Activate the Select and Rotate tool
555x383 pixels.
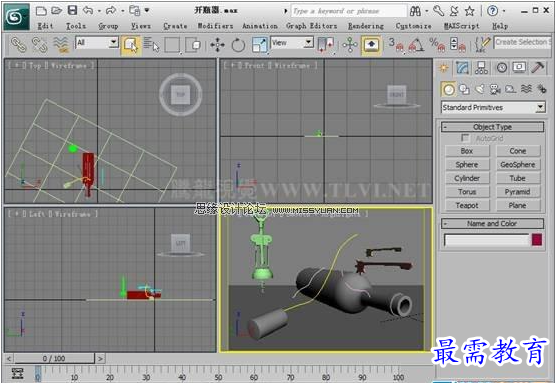pos(238,45)
